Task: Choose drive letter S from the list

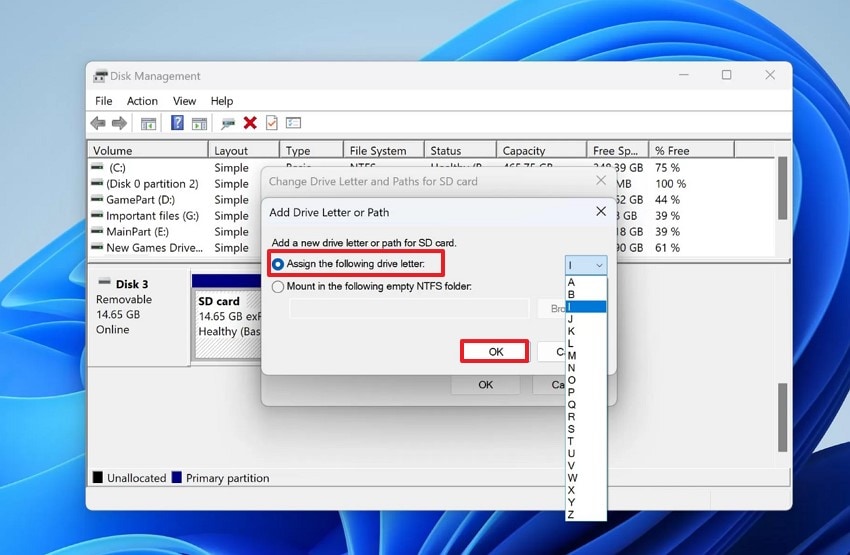Action: pos(585,429)
